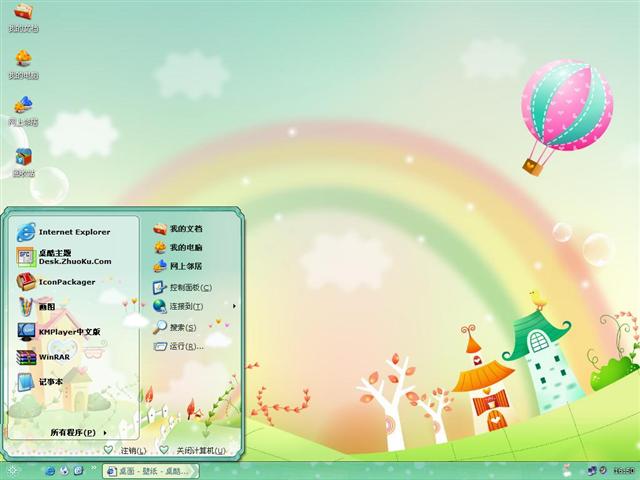Click the Start button on taskbar
Viewport: 640px width, 480px height.
11,471
